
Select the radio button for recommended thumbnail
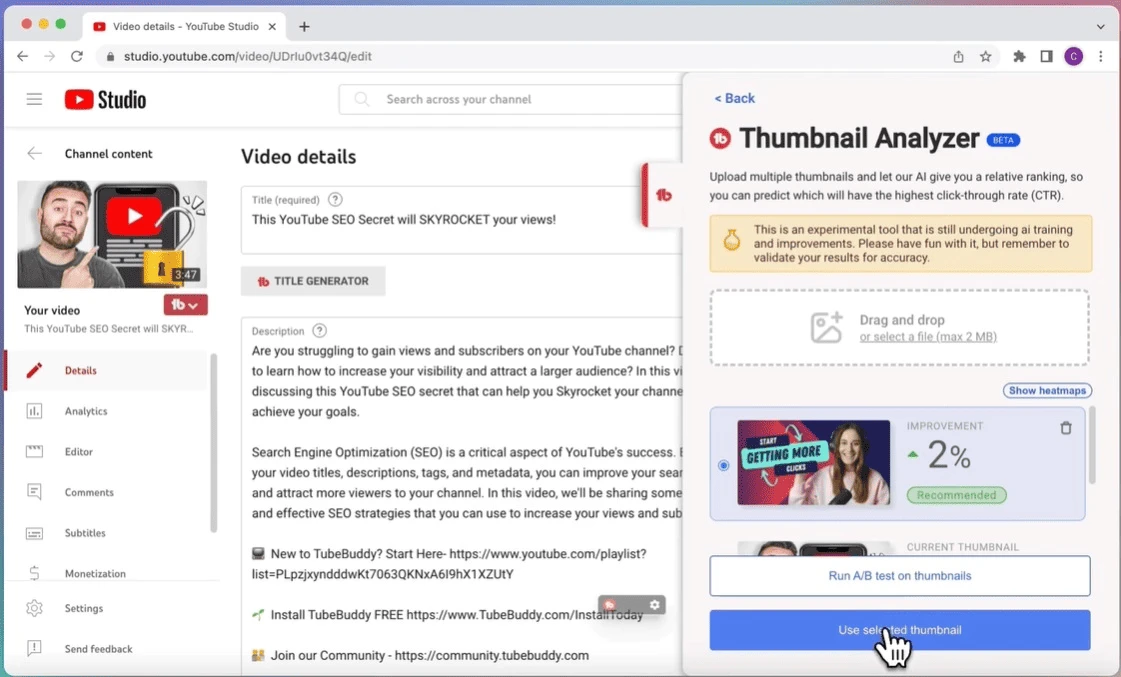[x=724, y=465]
